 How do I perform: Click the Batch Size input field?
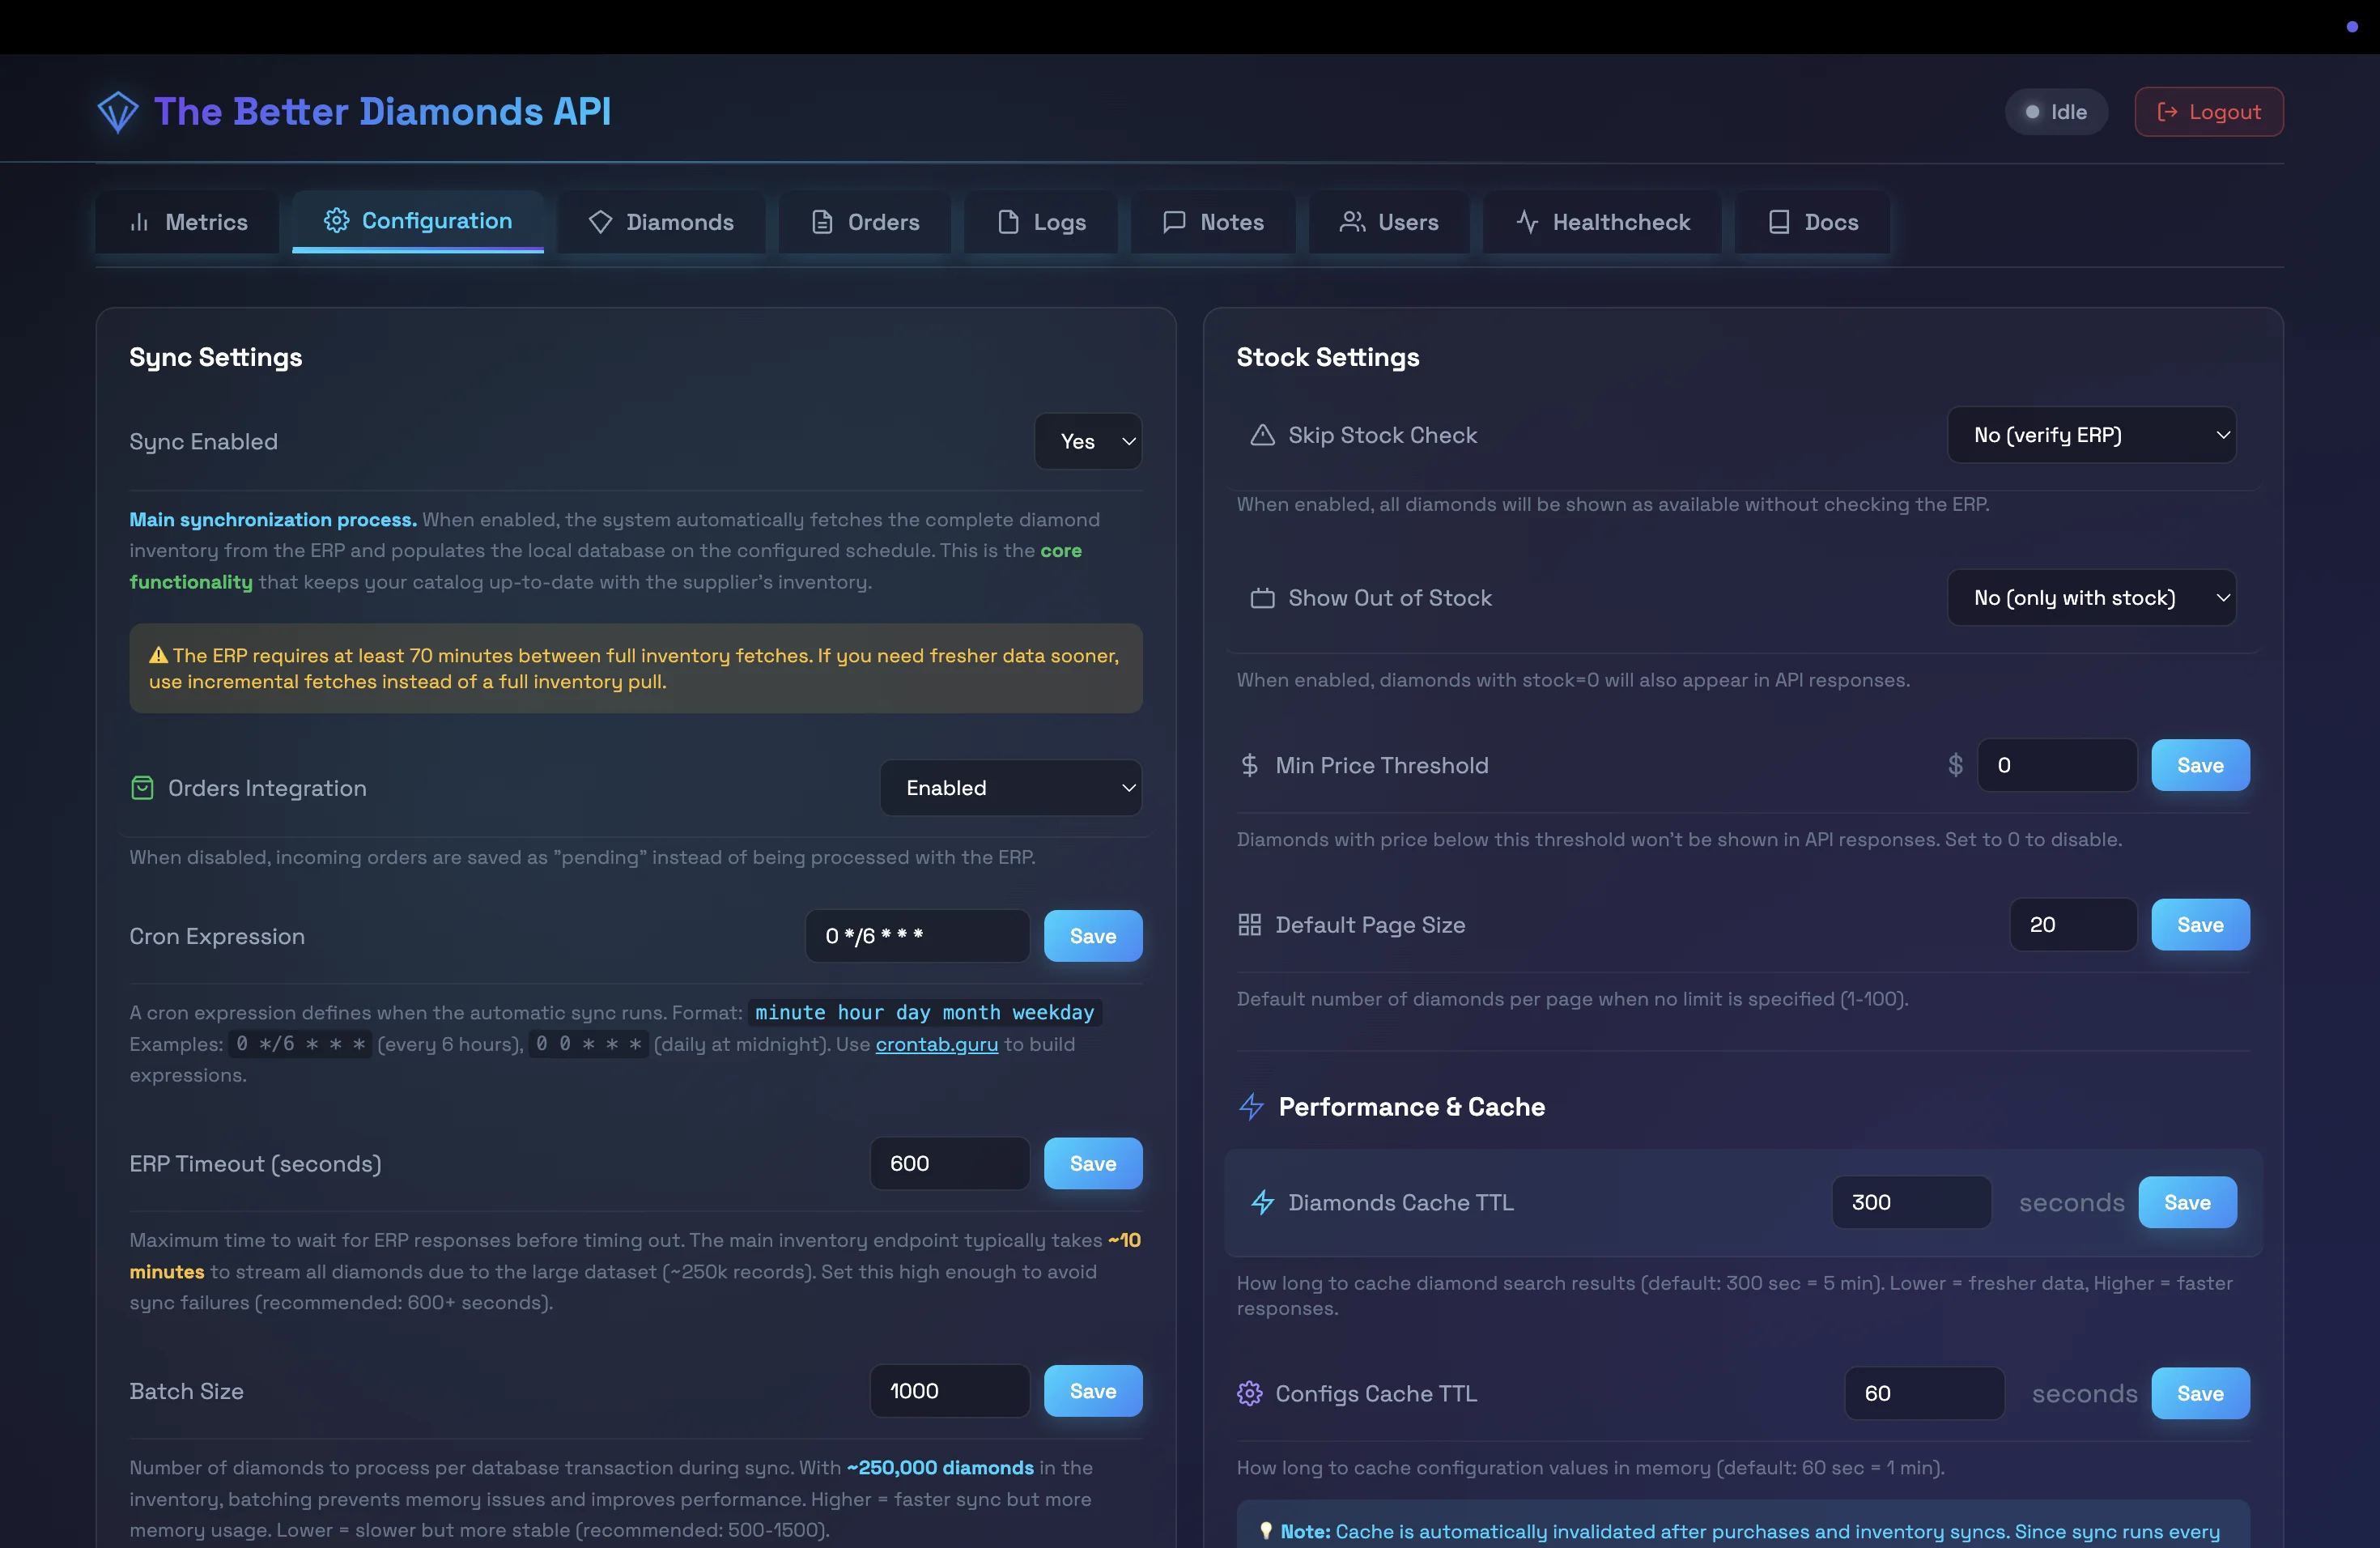(949, 1391)
